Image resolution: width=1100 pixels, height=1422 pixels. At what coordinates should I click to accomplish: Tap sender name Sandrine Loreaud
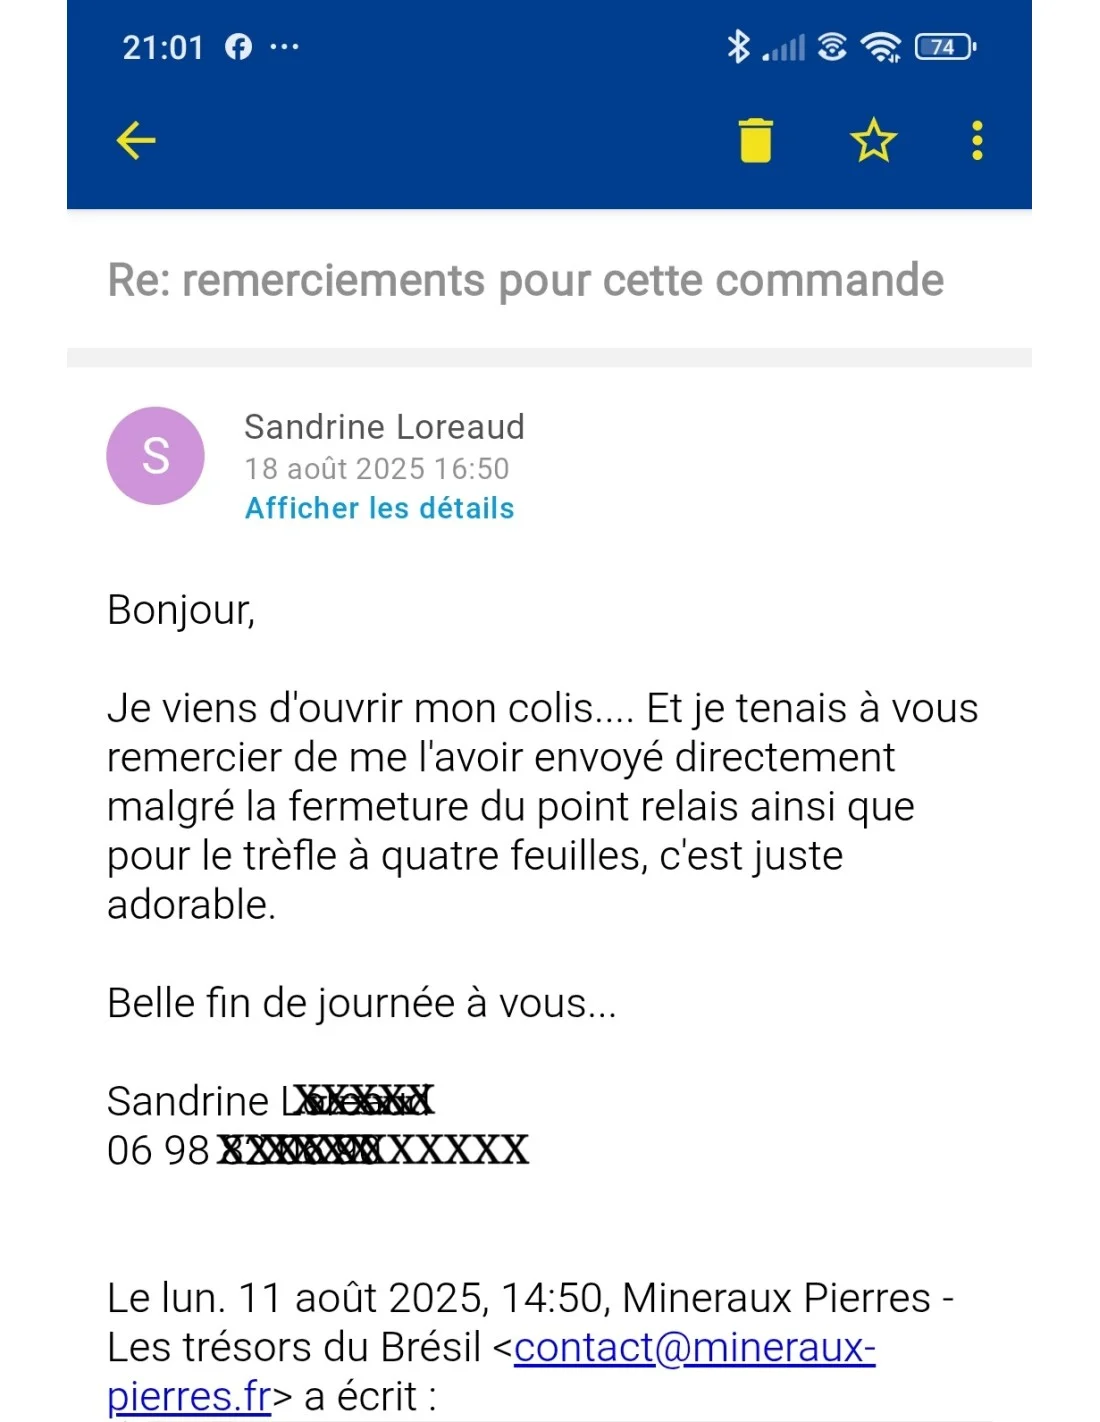384,427
